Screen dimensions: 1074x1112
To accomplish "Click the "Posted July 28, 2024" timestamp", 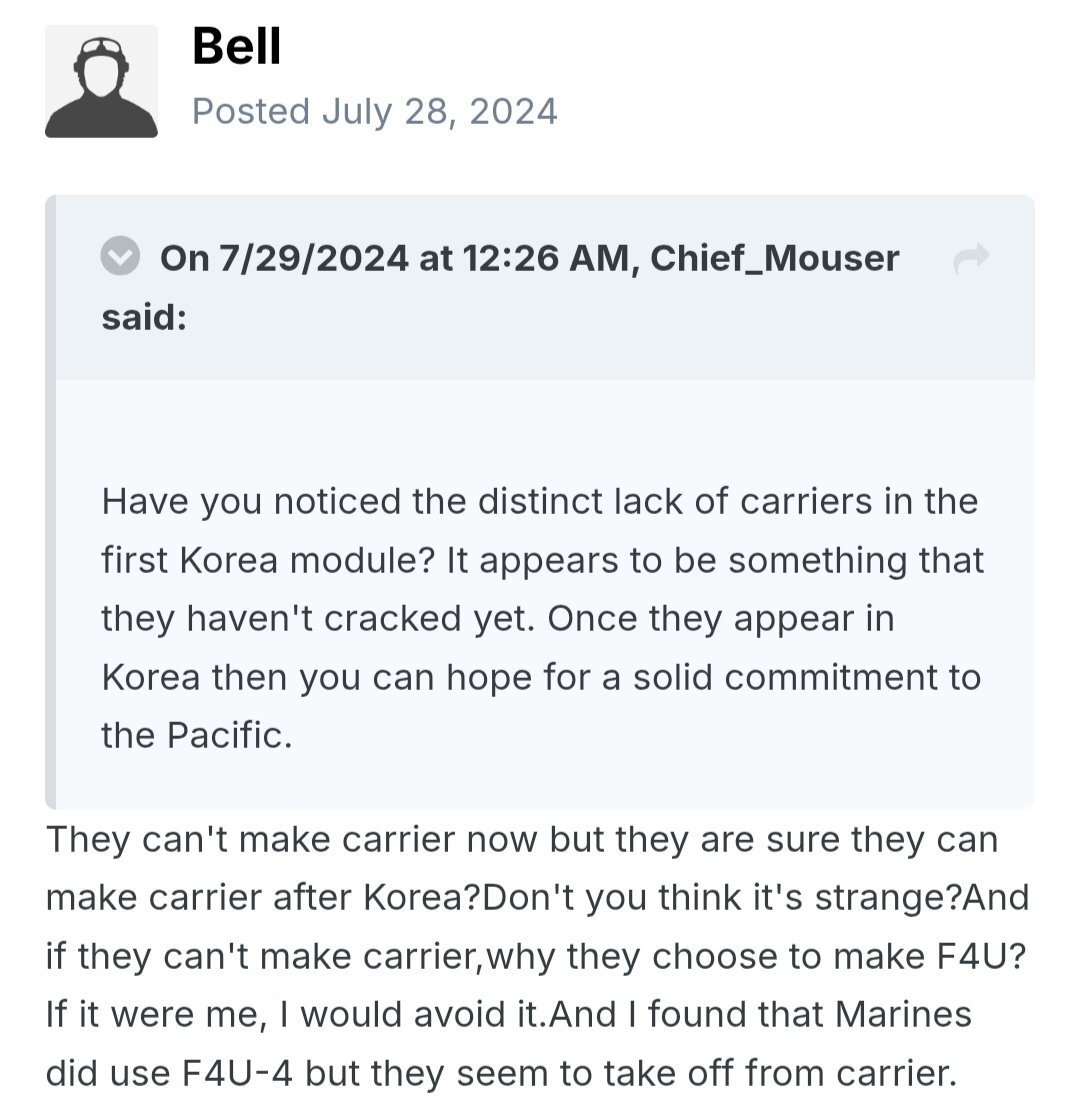I will pos(374,111).
